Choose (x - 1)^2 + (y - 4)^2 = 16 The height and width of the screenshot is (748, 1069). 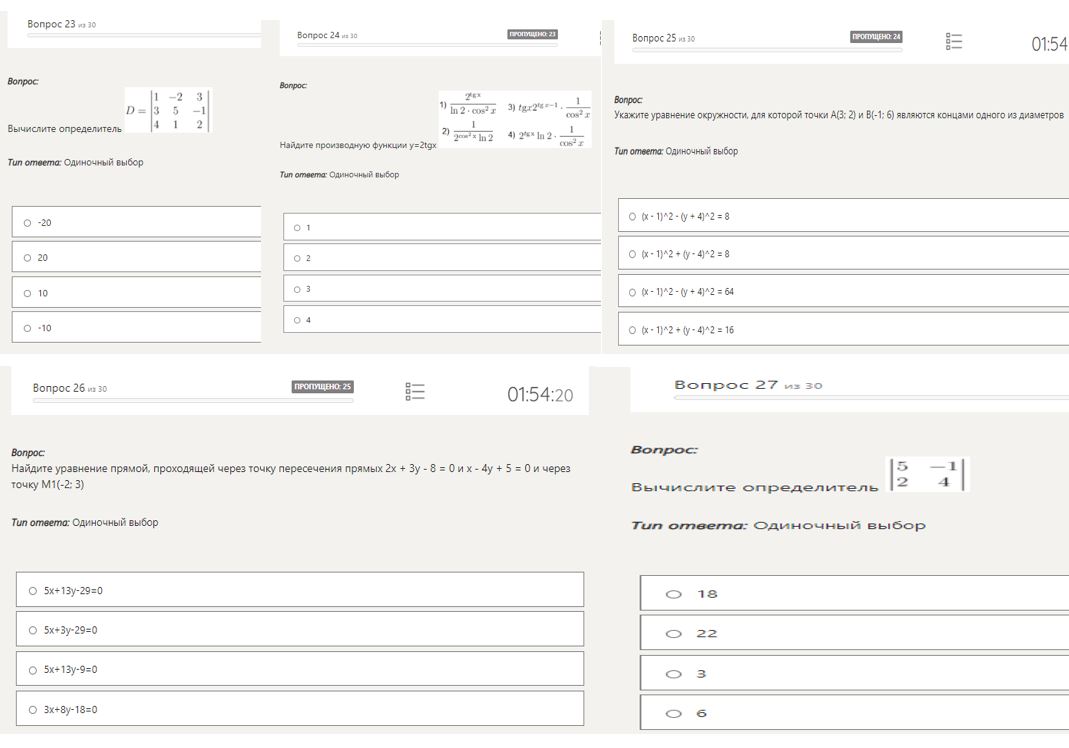click(x=632, y=329)
